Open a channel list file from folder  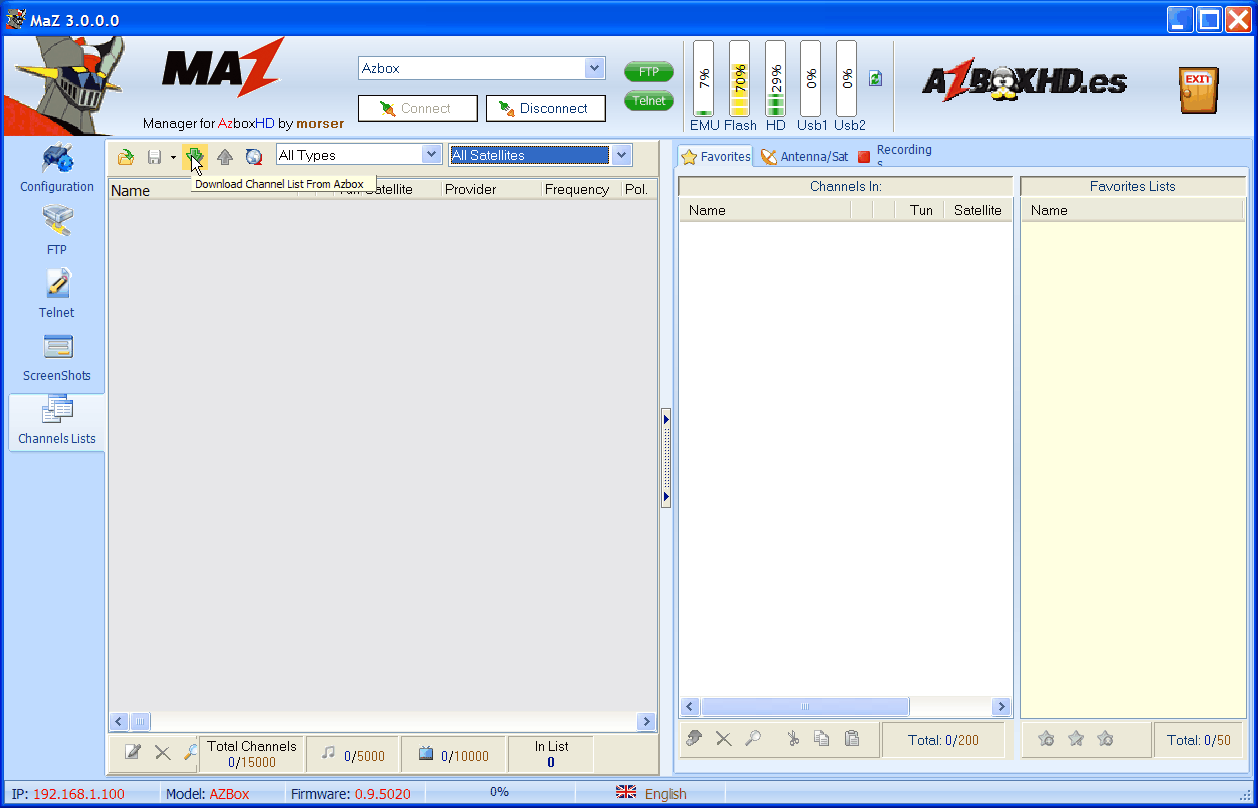[x=126, y=156]
